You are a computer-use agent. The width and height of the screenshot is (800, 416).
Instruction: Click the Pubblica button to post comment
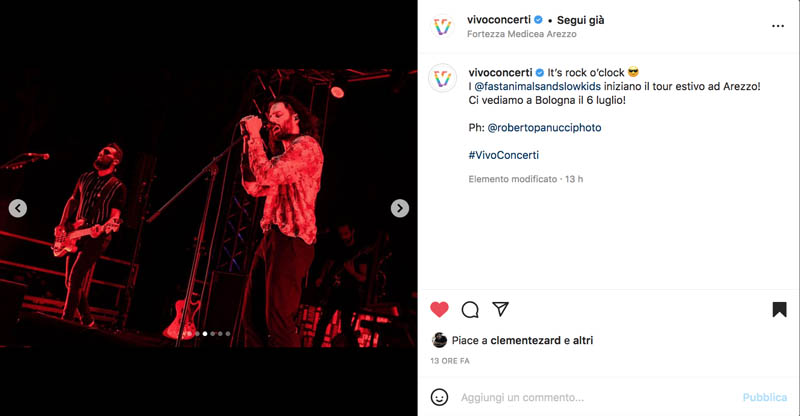tap(764, 397)
